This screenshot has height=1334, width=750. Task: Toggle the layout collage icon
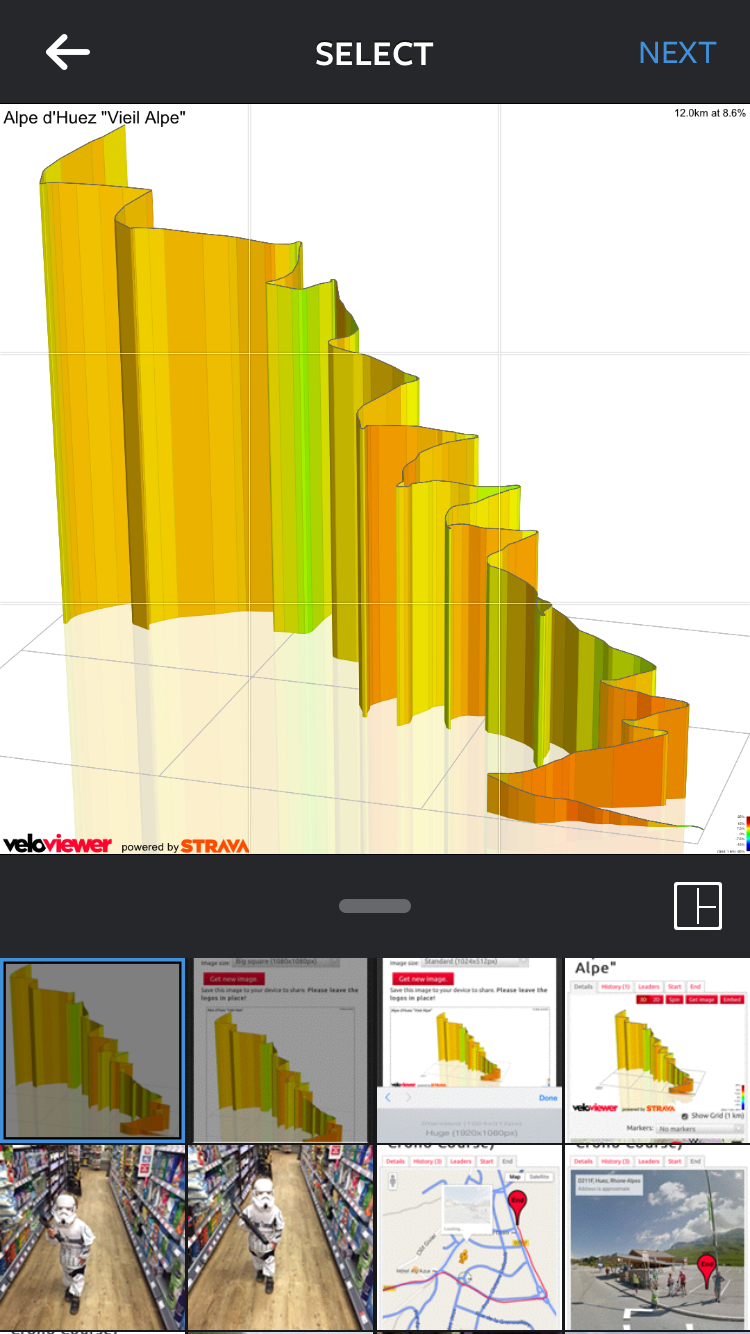coord(697,906)
